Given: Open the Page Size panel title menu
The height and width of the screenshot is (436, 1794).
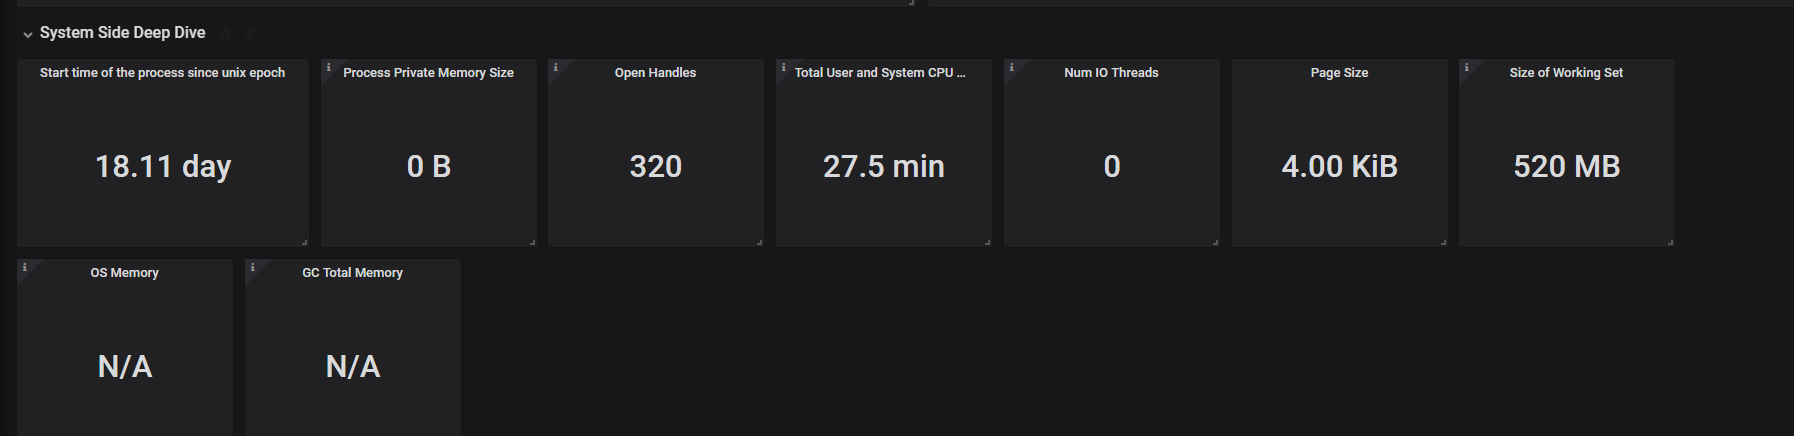Looking at the screenshot, I should pyautogui.click(x=1339, y=73).
